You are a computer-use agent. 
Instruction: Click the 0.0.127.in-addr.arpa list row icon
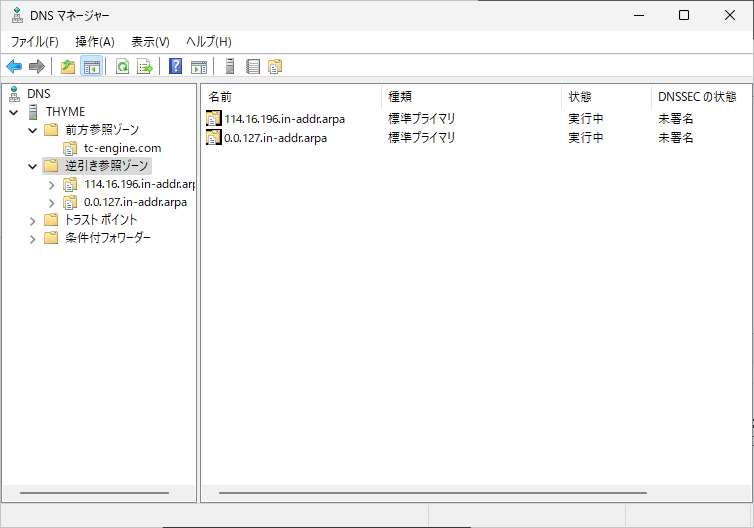(214, 138)
